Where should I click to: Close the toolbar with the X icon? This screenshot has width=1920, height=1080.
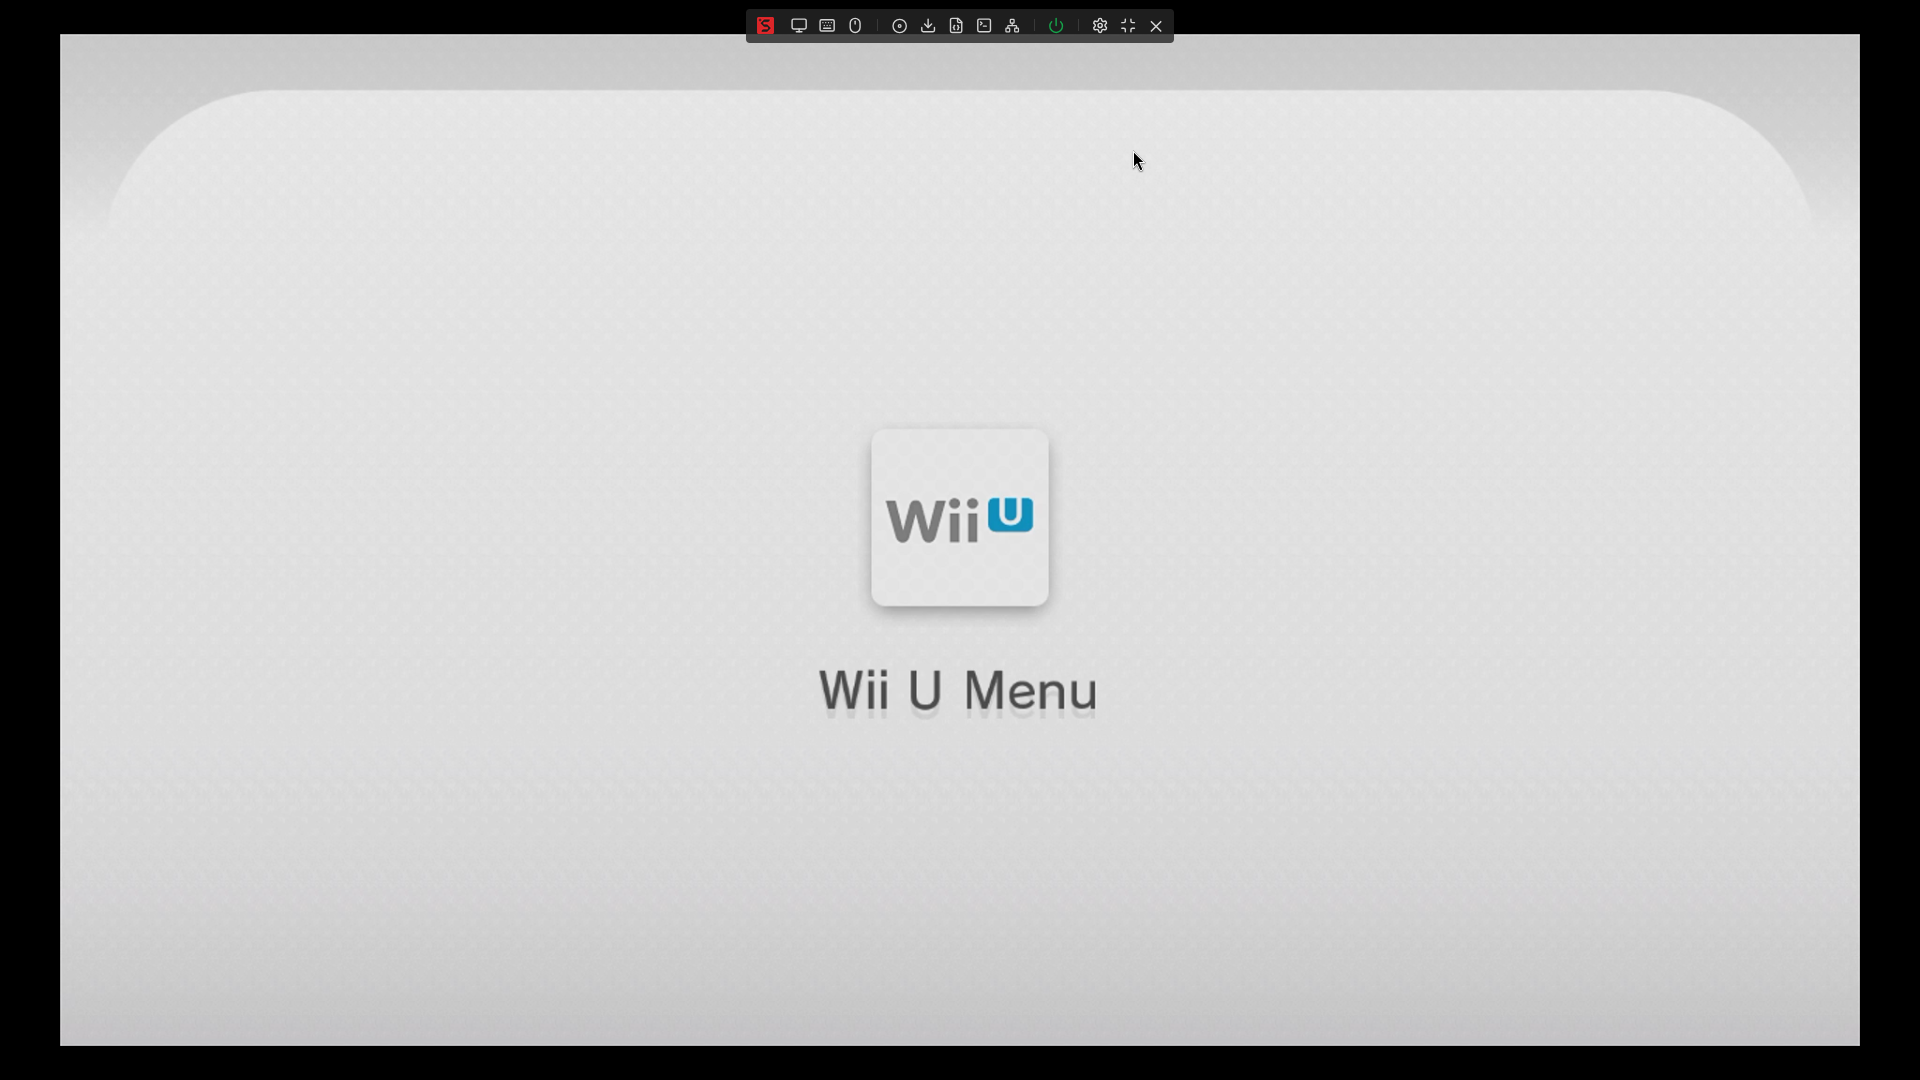tap(1156, 26)
